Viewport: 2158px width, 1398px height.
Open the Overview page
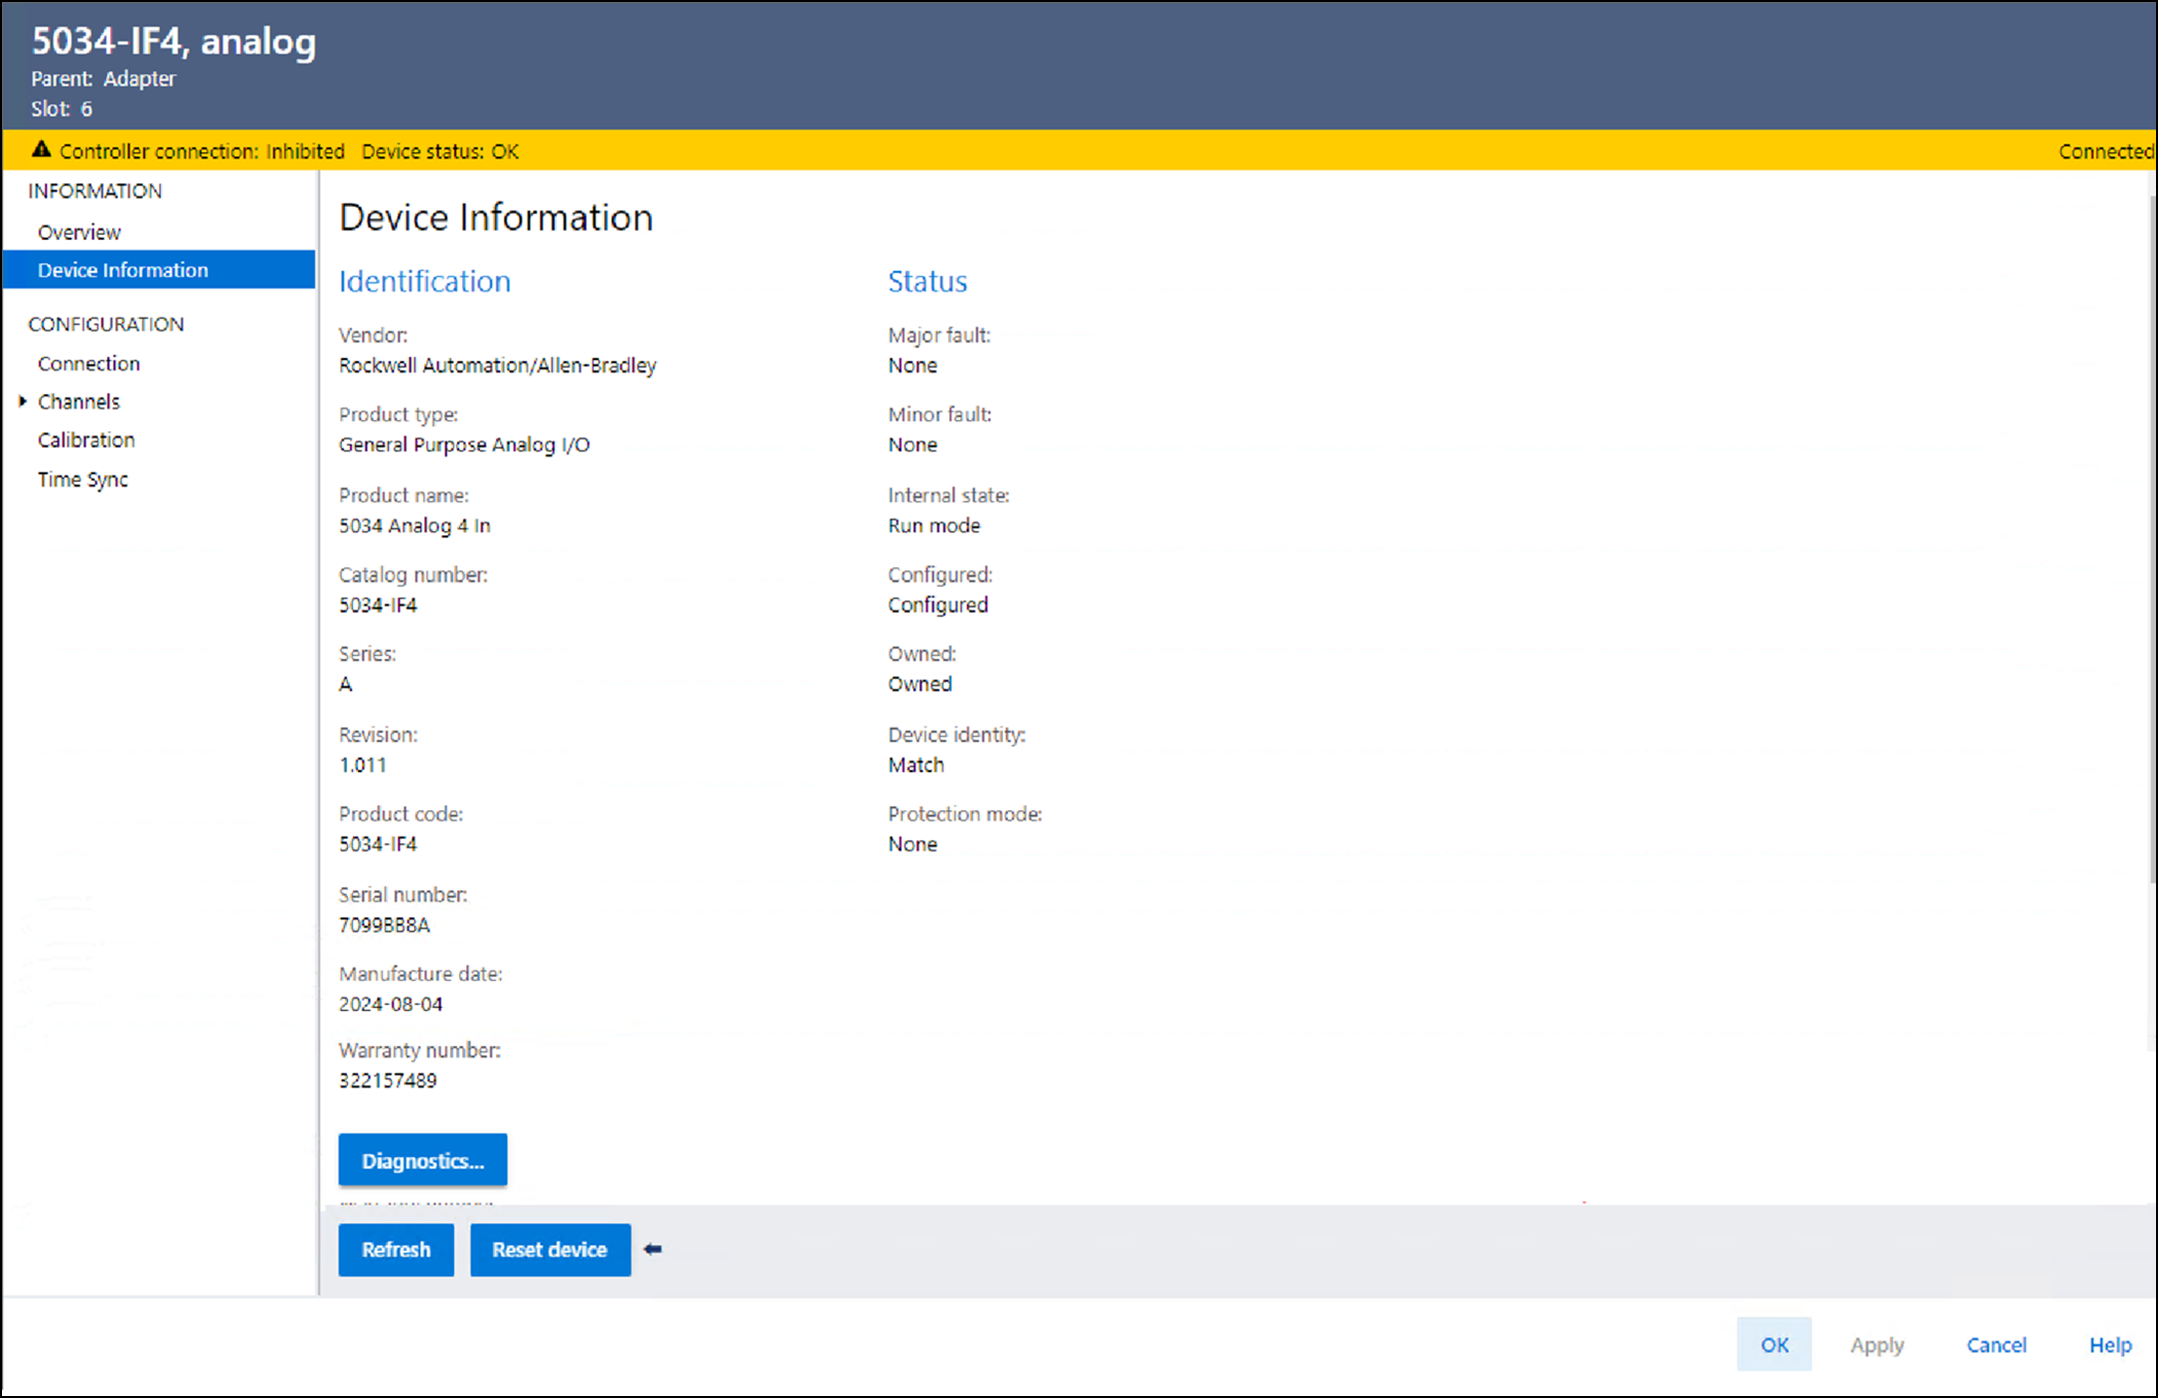click(x=79, y=232)
